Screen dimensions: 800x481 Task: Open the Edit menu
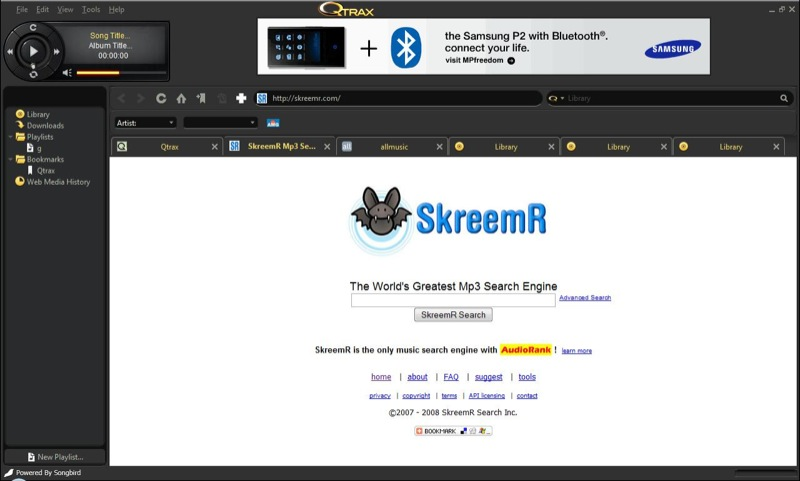pyautogui.click(x=42, y=9)
